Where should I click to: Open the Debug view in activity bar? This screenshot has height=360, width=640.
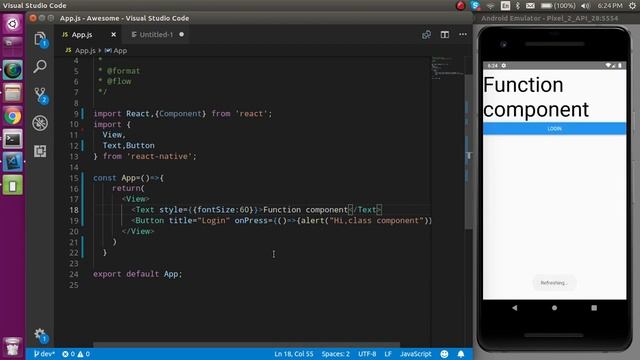click(40, 123)
